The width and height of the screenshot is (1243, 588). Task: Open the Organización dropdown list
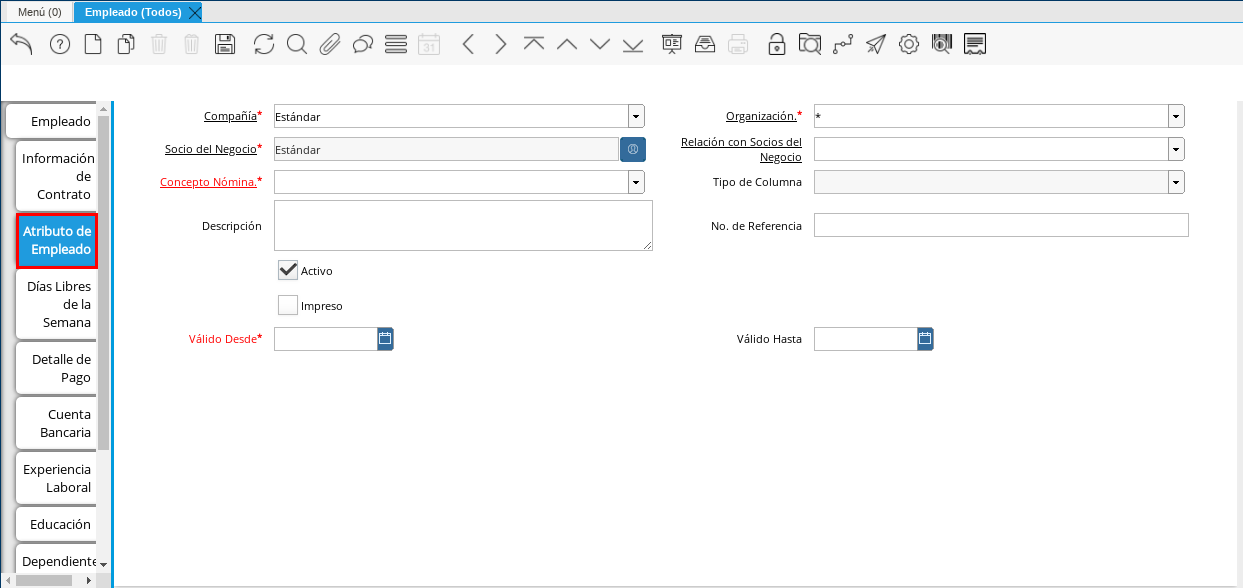click(x=1176, y=116)
